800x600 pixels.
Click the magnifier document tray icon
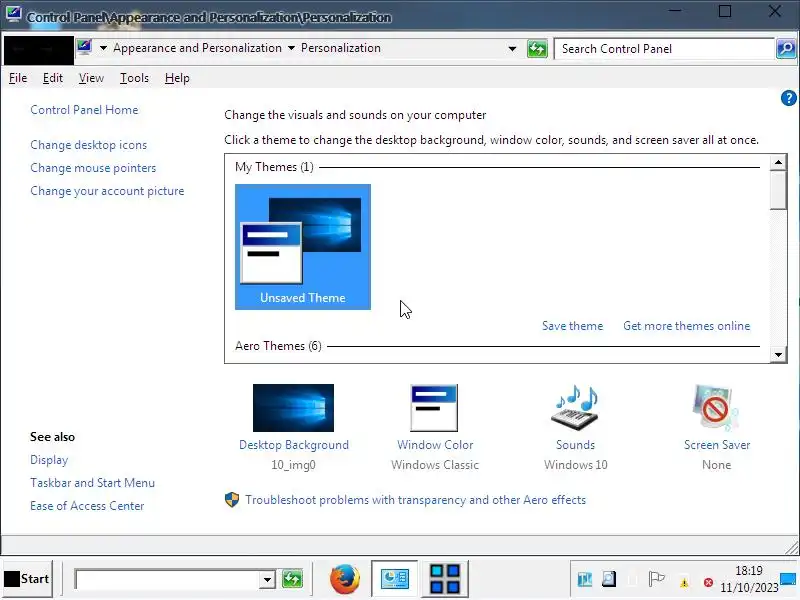coord(609,579)
